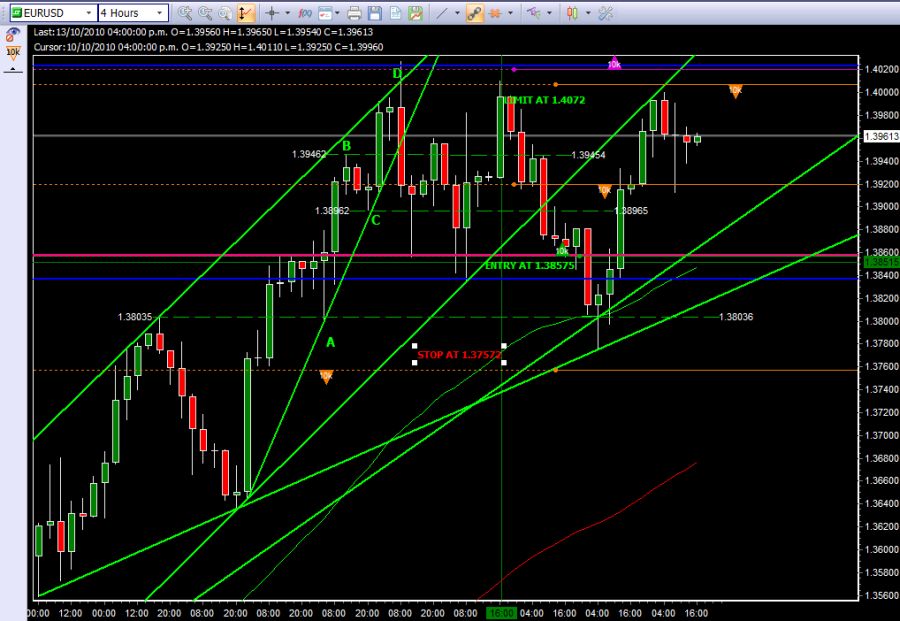Toggle the eye visibility icon at left

pos(12,33)
